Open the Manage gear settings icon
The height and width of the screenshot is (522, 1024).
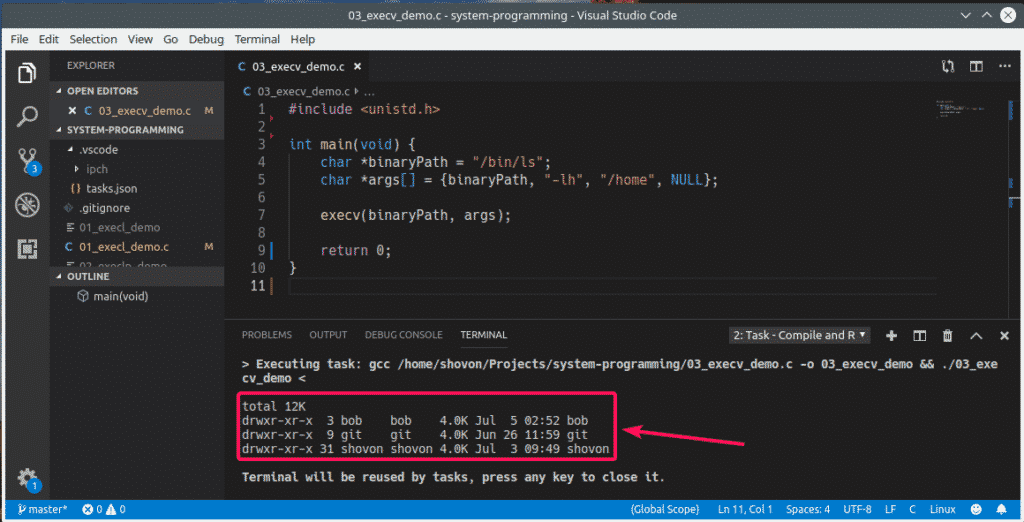[x=27, y=478]
